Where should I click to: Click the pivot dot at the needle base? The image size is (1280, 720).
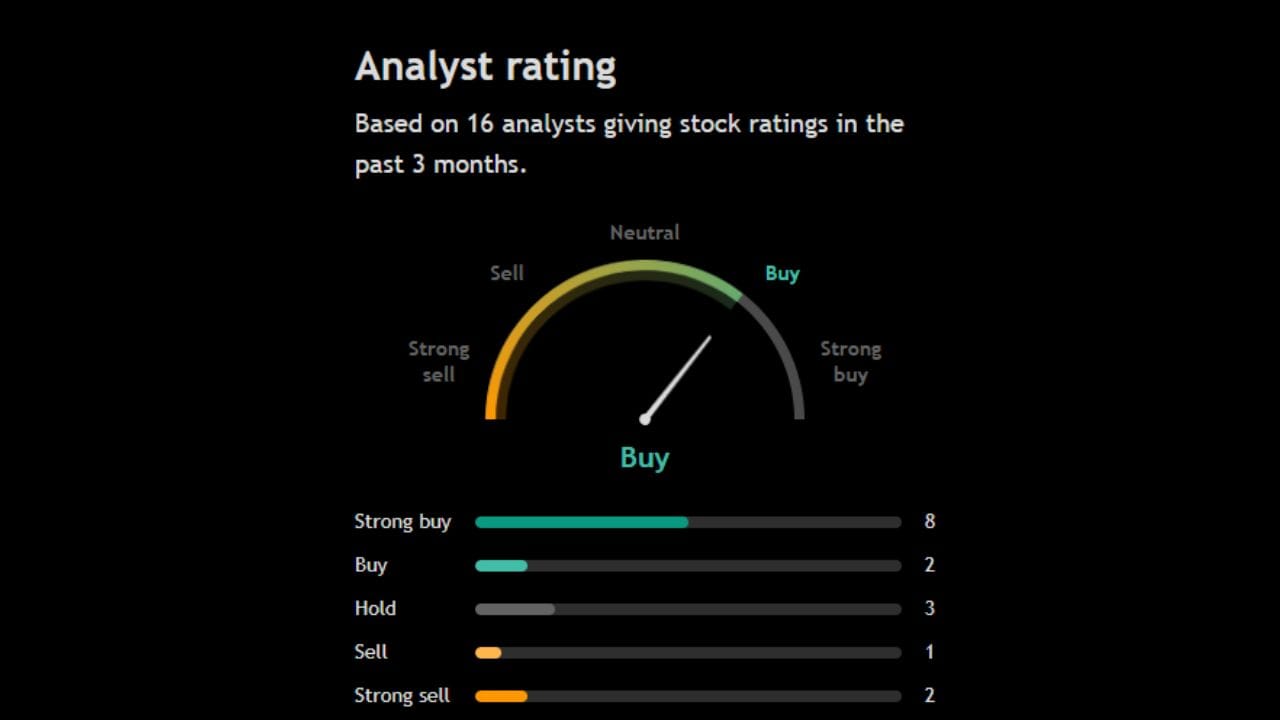[645, 419]
